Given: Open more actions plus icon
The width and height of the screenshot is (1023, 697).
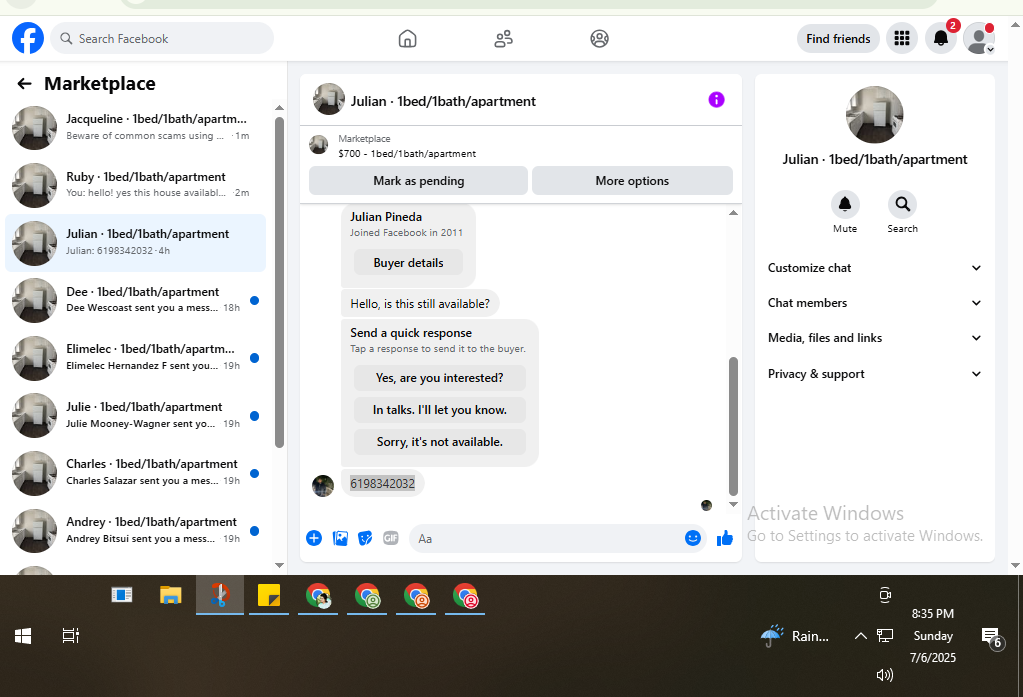Looking at the screenshot, I should click(x=314, y=538).
